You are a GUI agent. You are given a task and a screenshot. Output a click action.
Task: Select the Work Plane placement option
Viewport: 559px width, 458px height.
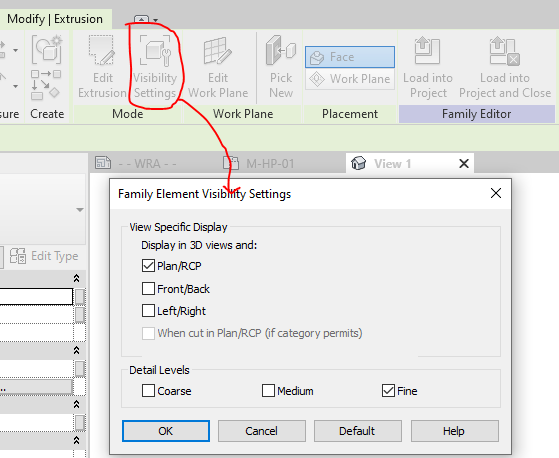(350, 79)
